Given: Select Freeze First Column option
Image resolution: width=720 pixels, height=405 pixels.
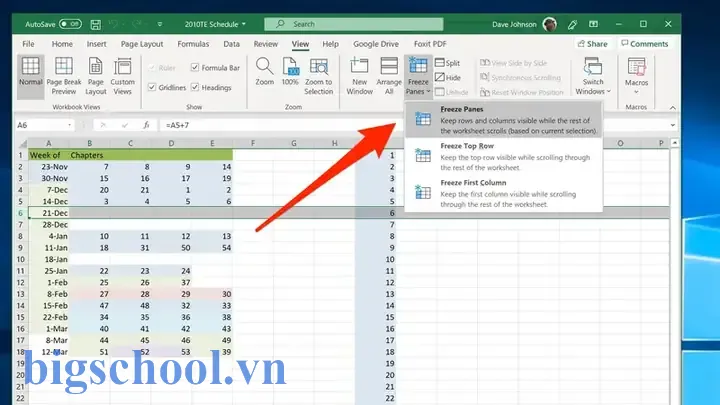Looking at the screenshot, I should point(504,193).
